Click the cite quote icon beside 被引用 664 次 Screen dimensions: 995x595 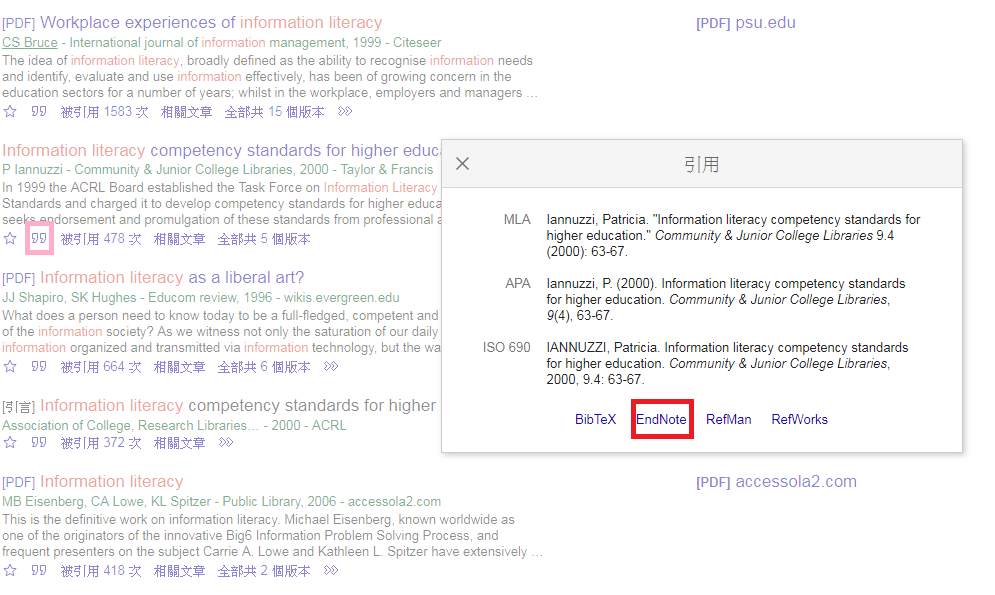39,366
